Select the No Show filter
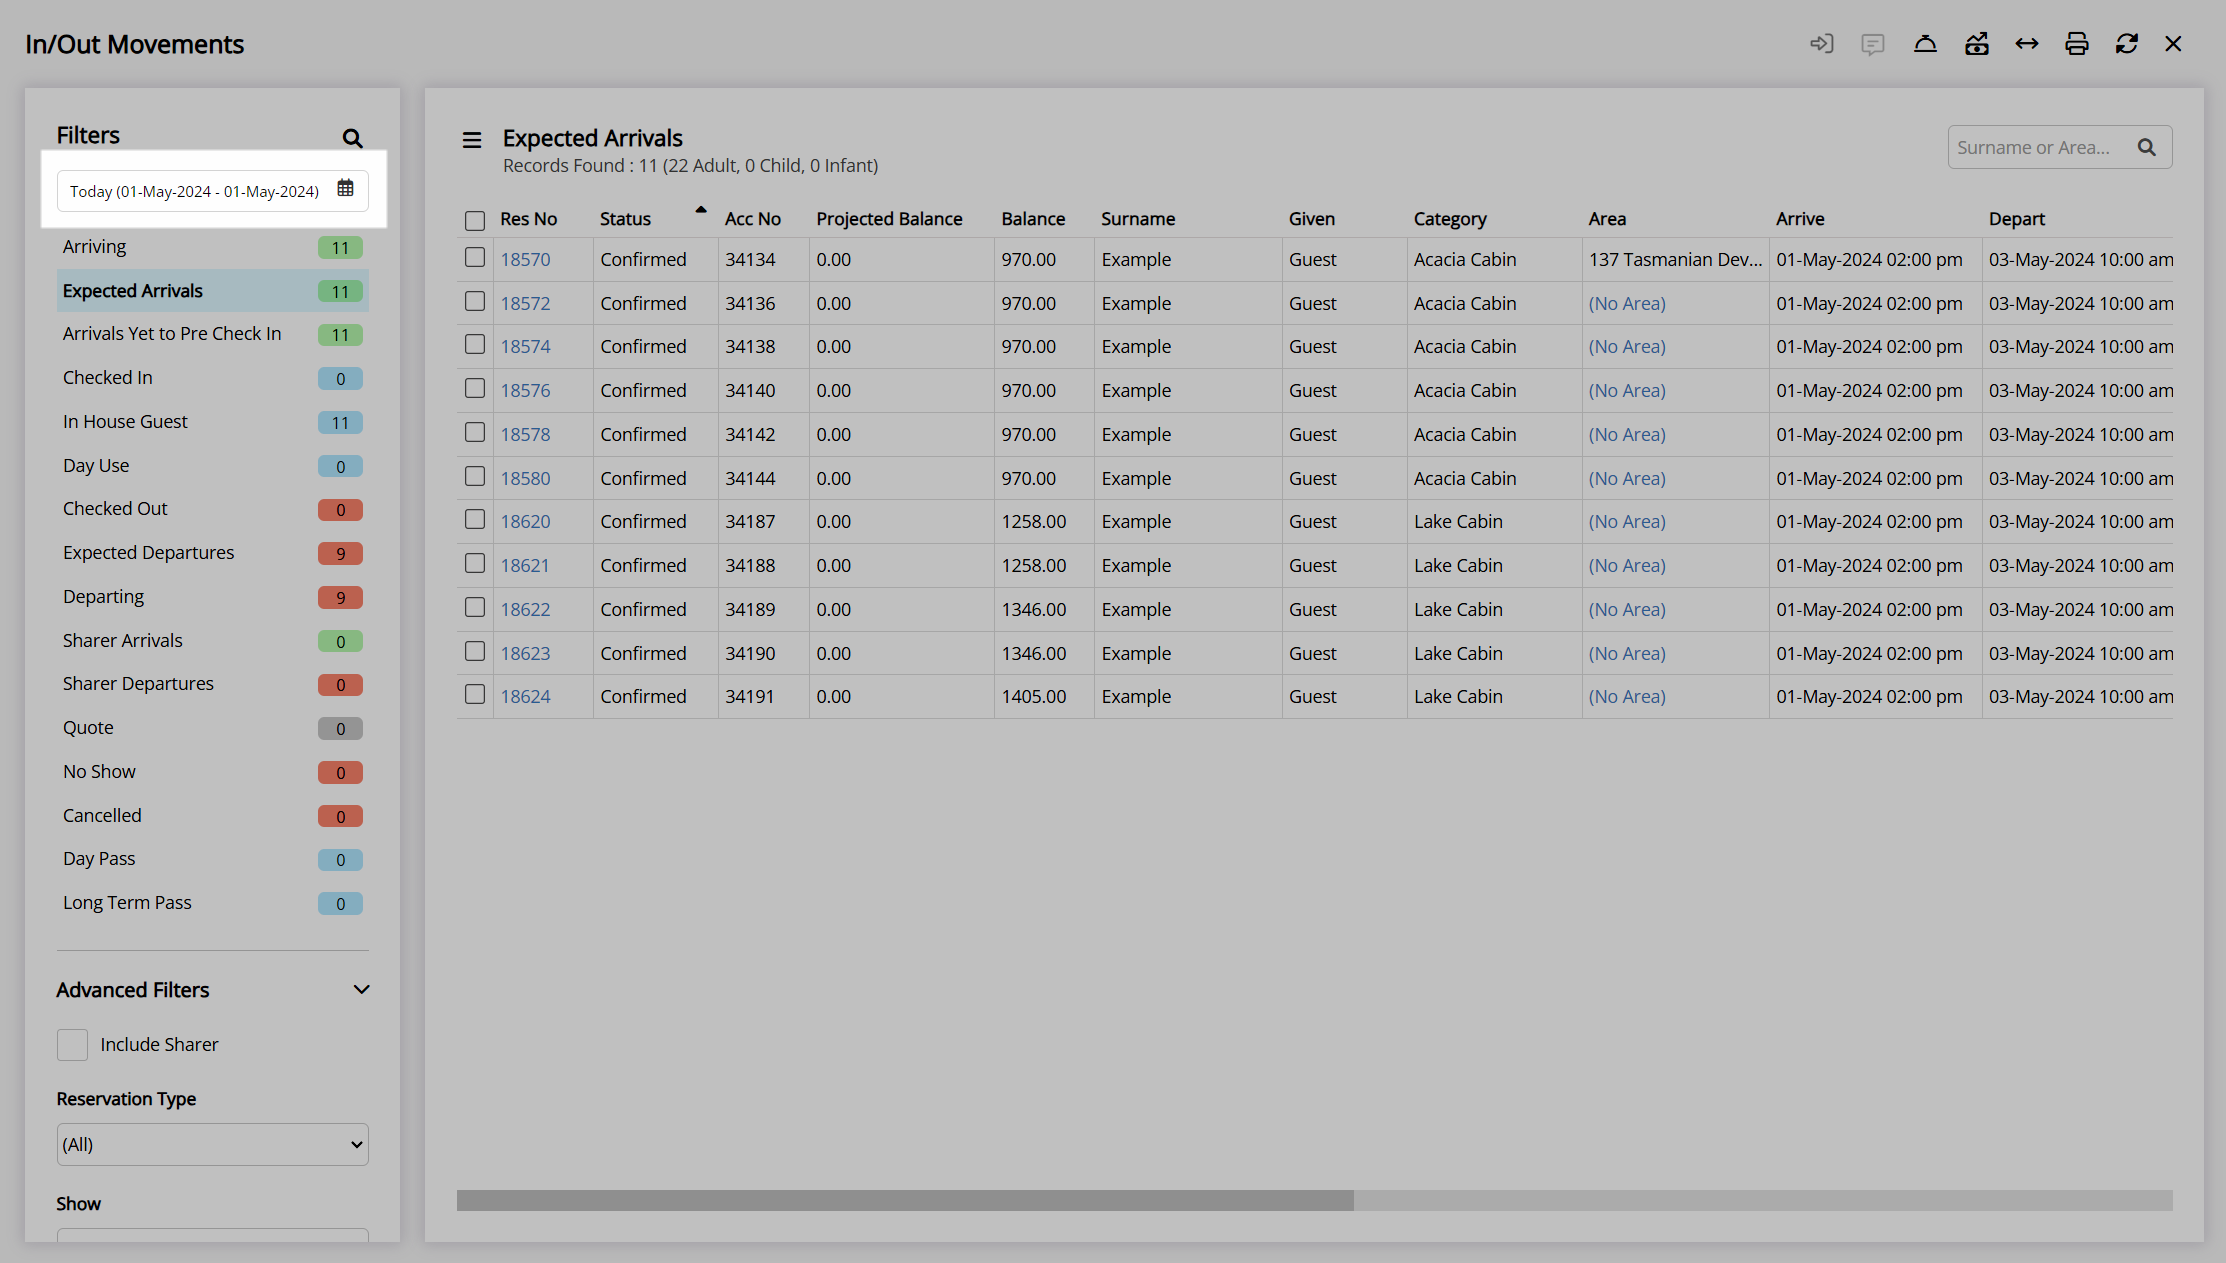This screenshot has width=2226, height=1263. pos(212,772)
